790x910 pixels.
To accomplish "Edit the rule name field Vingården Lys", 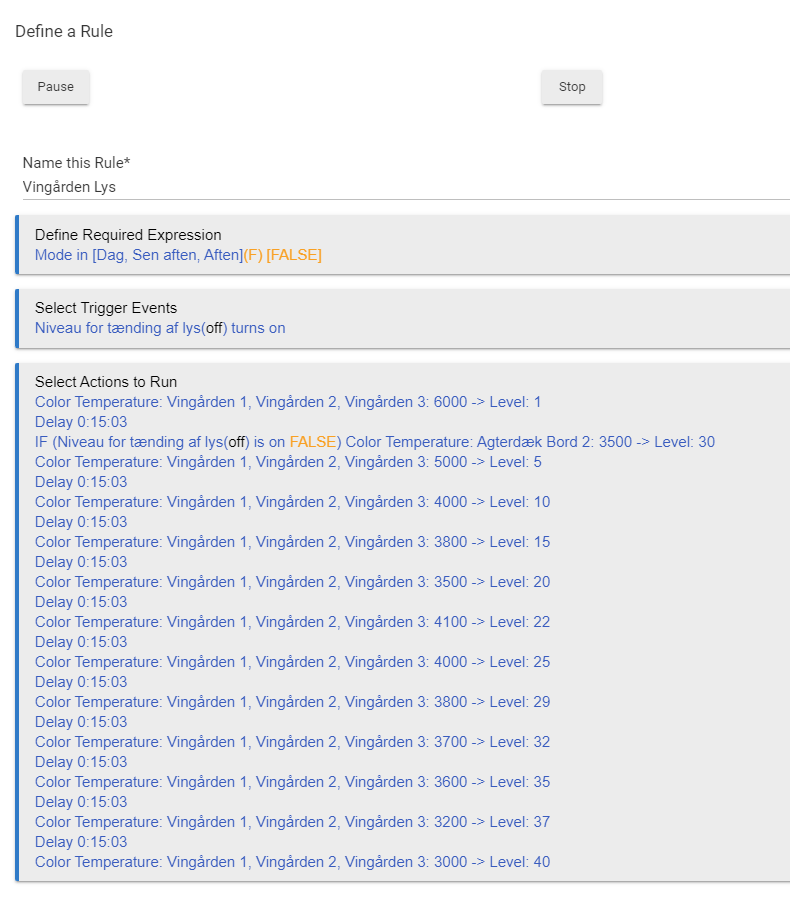I will pos(406,187).
